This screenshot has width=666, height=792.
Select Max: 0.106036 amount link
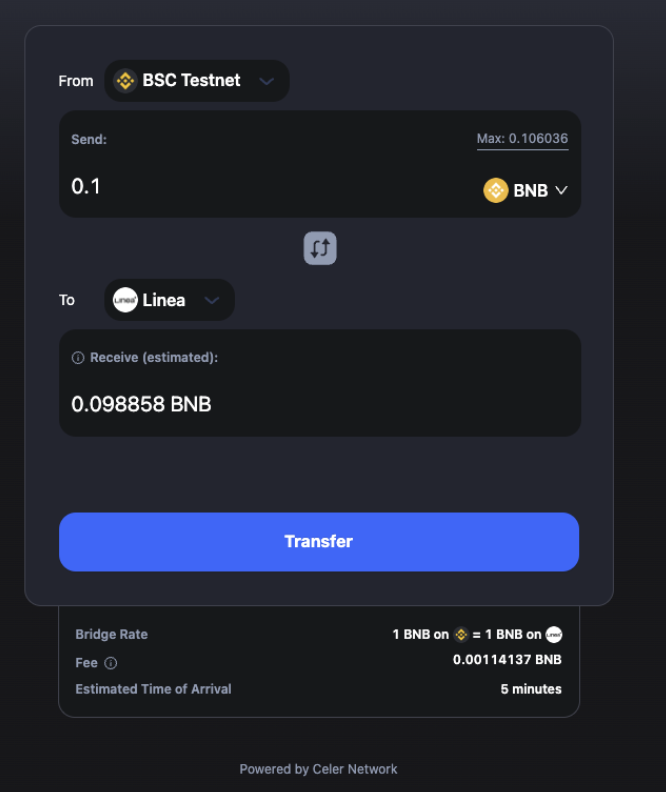click(x=523, y=139)
